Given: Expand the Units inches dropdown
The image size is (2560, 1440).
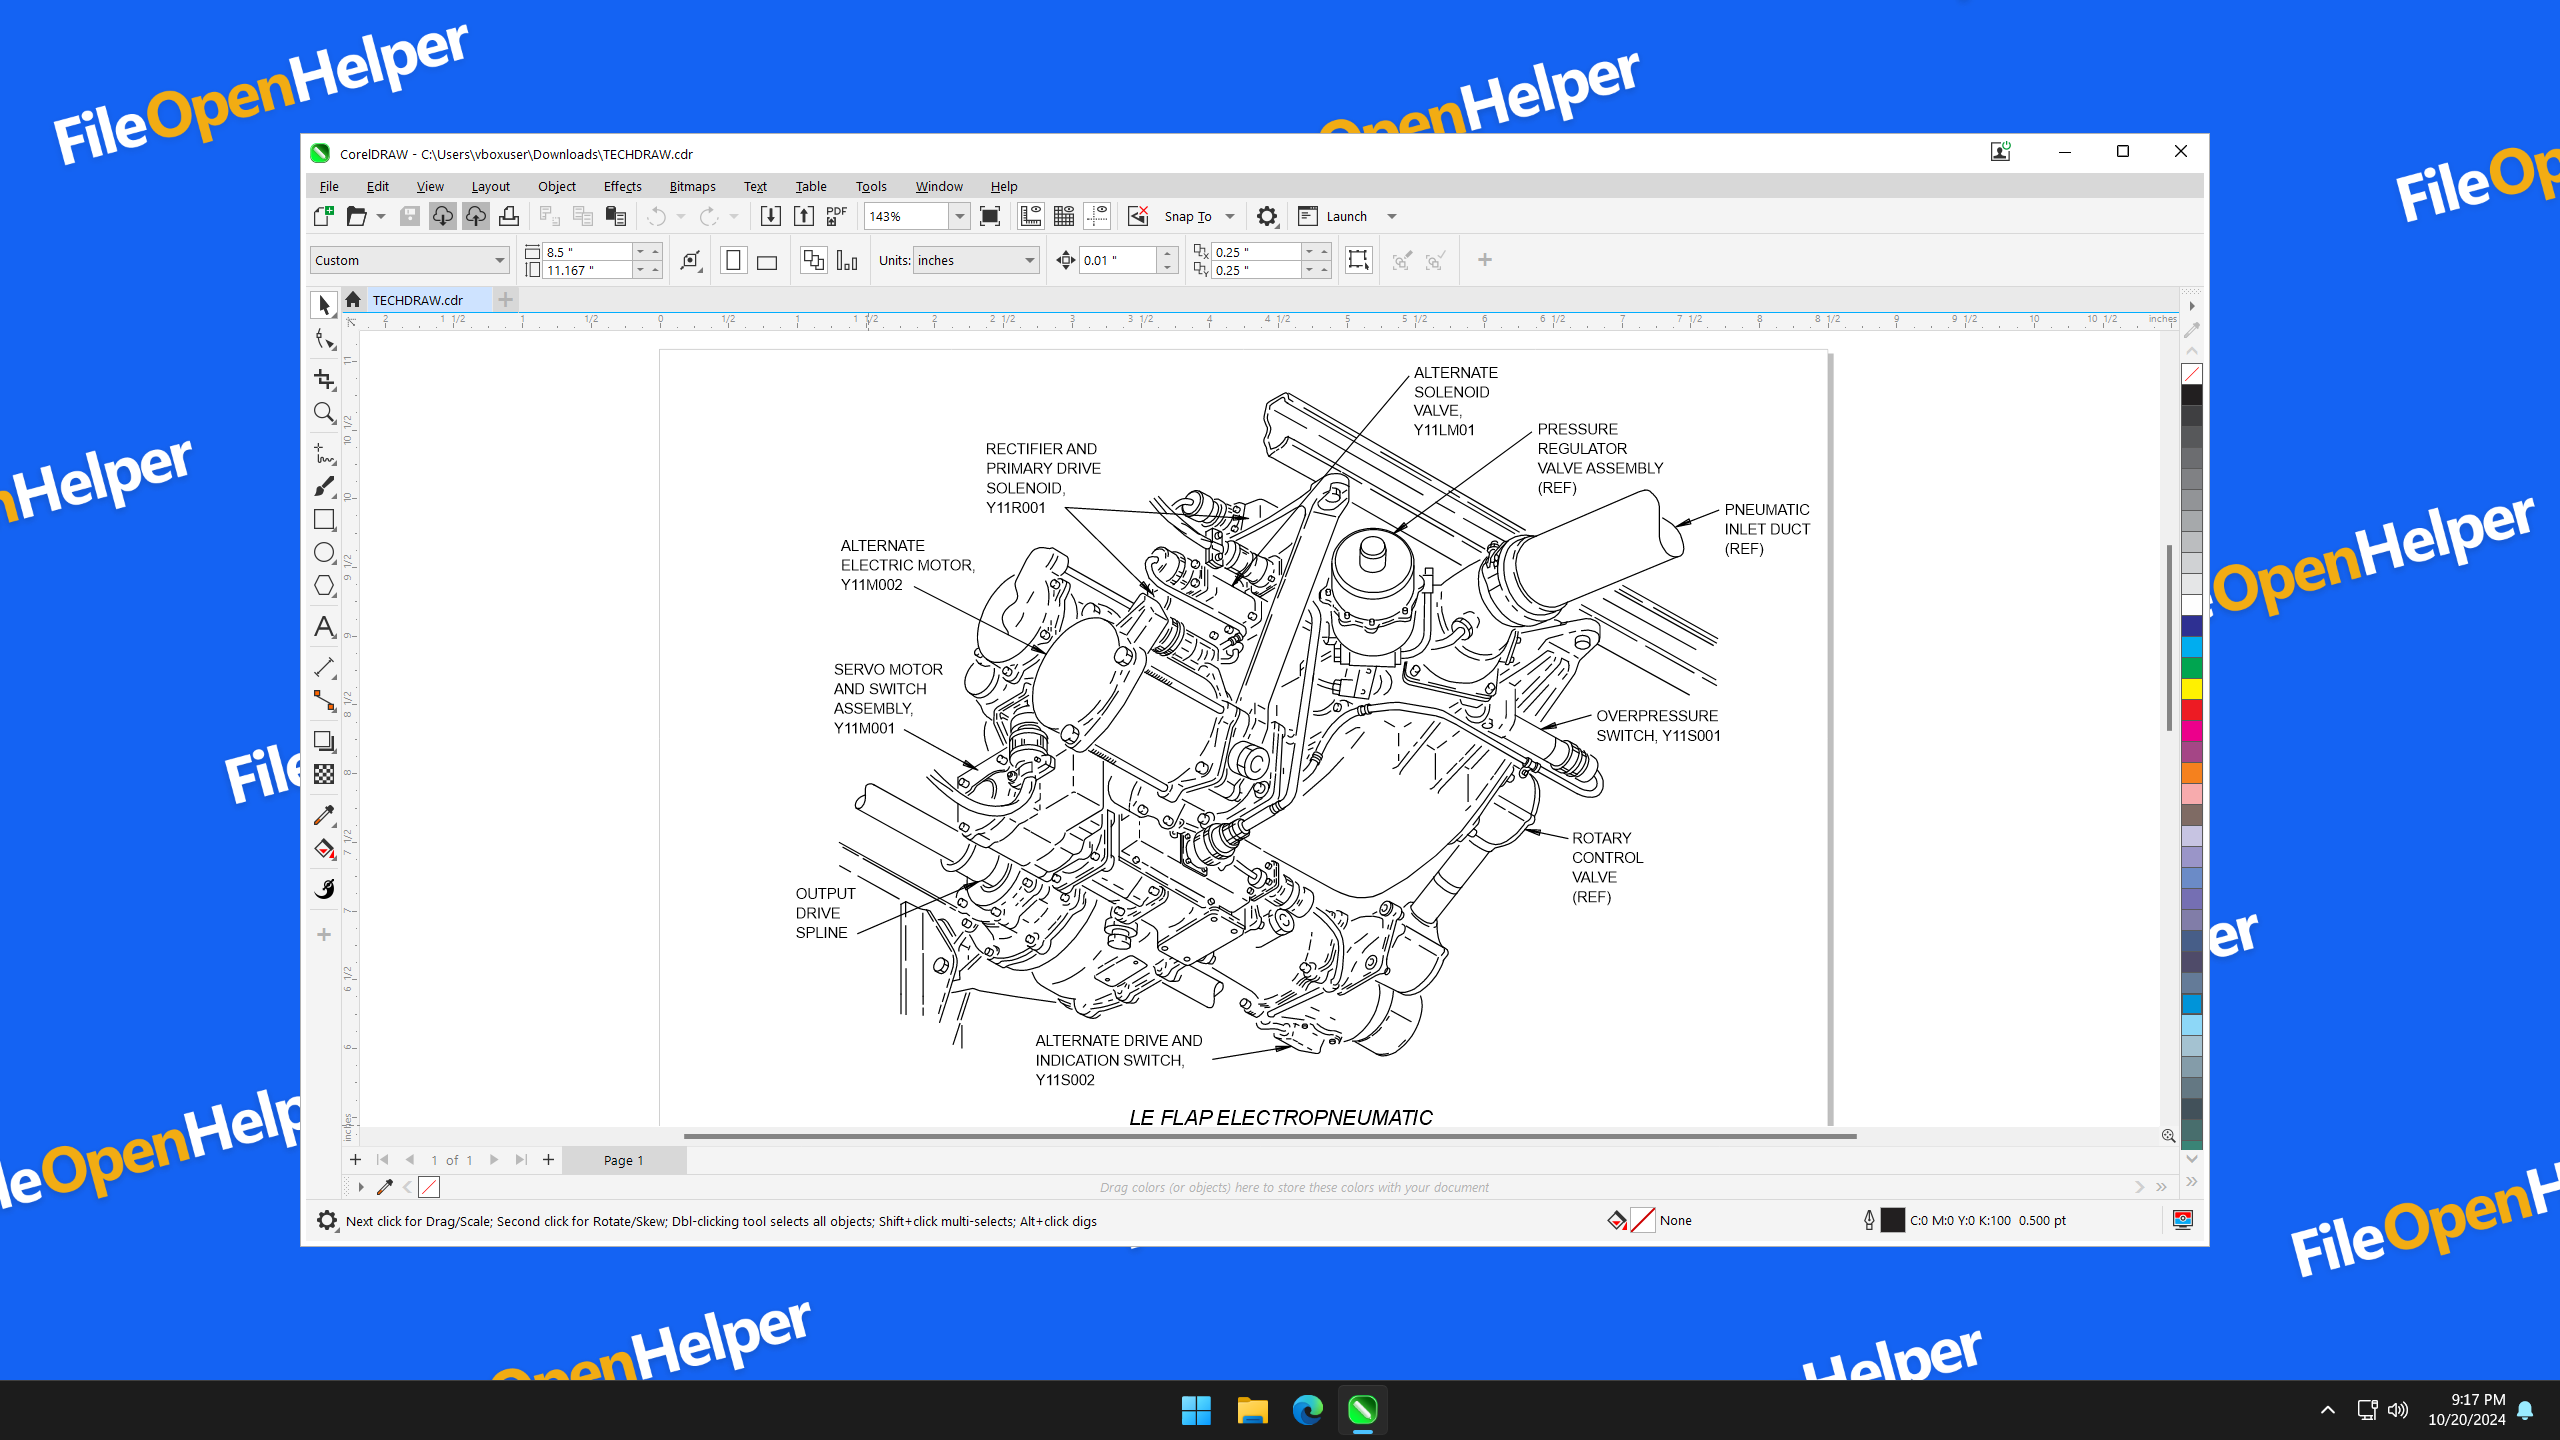Looking at the screenshot, I should coord(1029,261).
